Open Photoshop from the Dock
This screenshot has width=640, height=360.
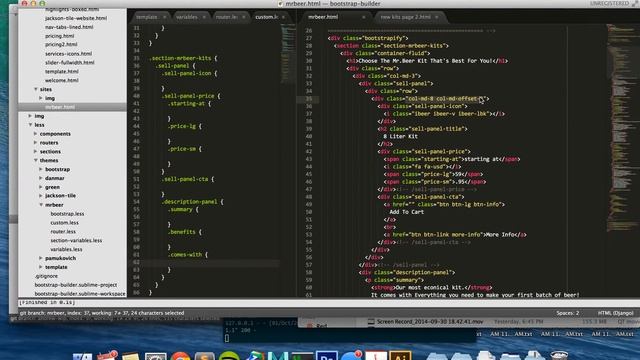pos(327,356)
